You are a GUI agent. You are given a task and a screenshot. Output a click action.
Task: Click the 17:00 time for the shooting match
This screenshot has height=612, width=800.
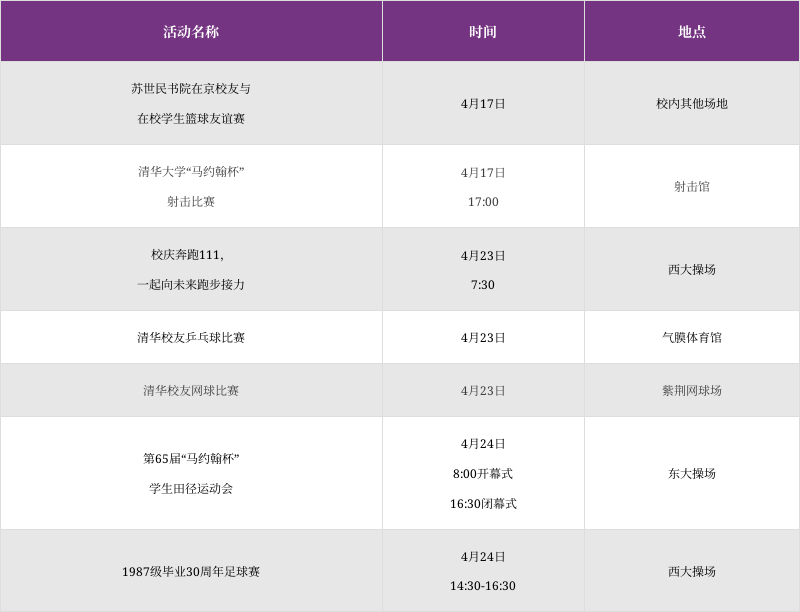(483, 201)
